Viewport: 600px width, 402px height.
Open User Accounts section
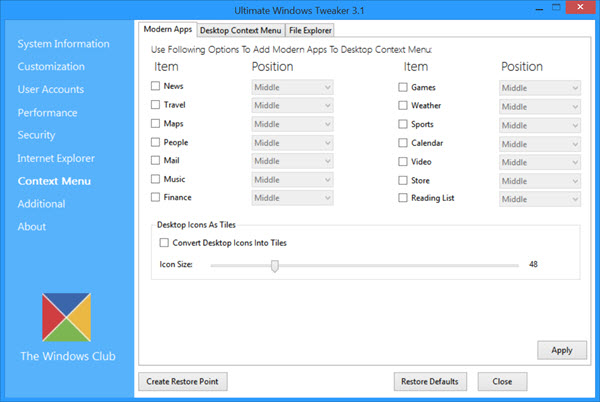51,89
